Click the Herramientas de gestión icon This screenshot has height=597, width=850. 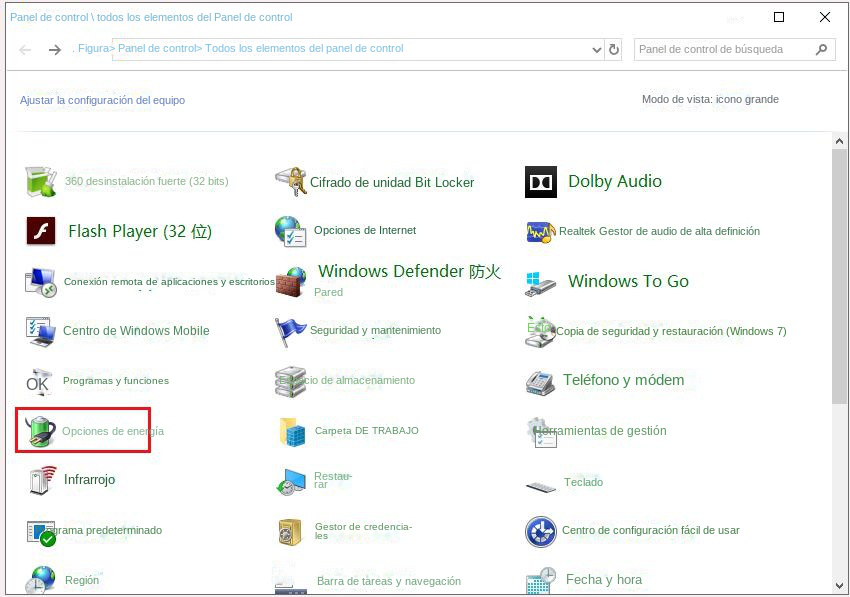[x=542, y=432]
